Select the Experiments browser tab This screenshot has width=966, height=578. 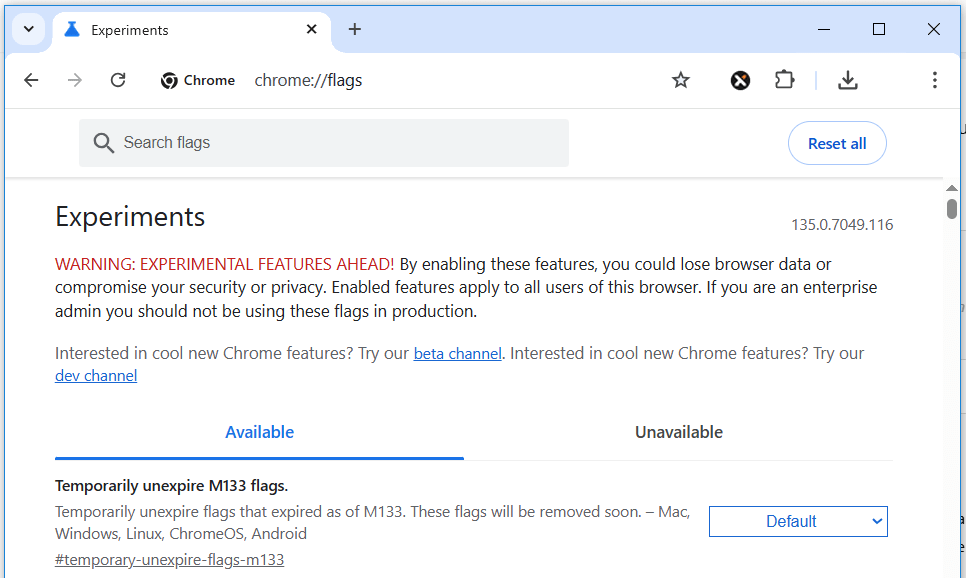(x=191, y=30)
